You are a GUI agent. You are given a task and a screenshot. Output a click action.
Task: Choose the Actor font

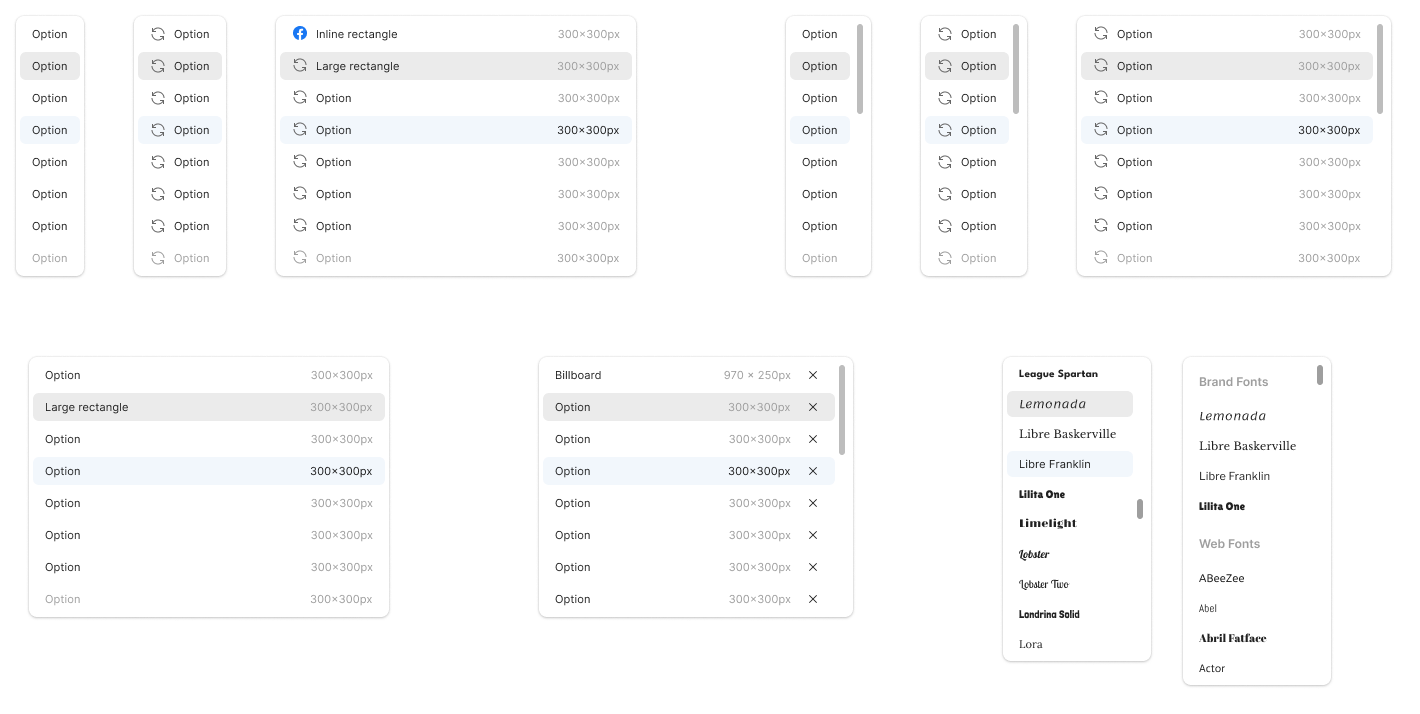(x=1212, y=668)
